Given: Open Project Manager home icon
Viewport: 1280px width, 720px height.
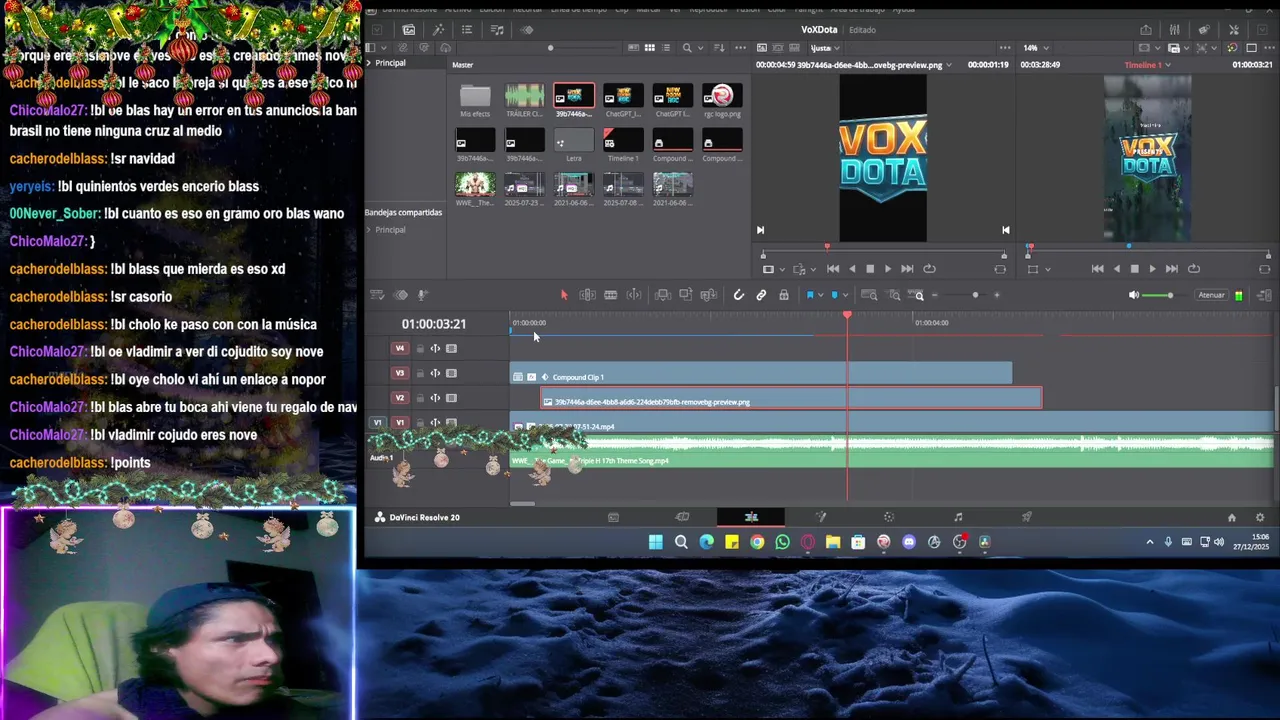Looking at the screenshot, I should point(1232,517).
